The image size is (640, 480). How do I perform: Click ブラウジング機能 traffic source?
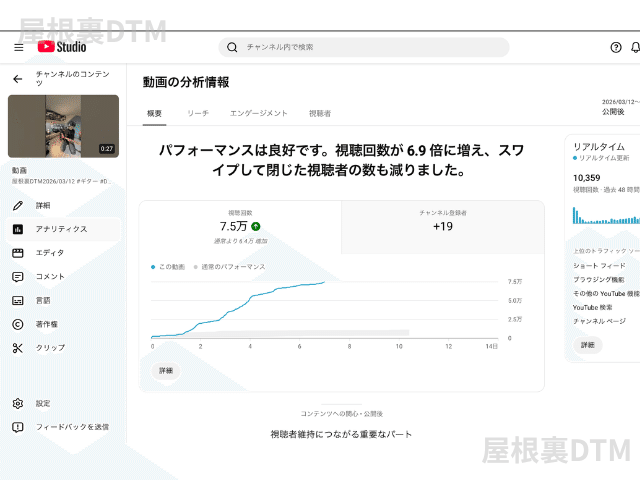point(598,280)
